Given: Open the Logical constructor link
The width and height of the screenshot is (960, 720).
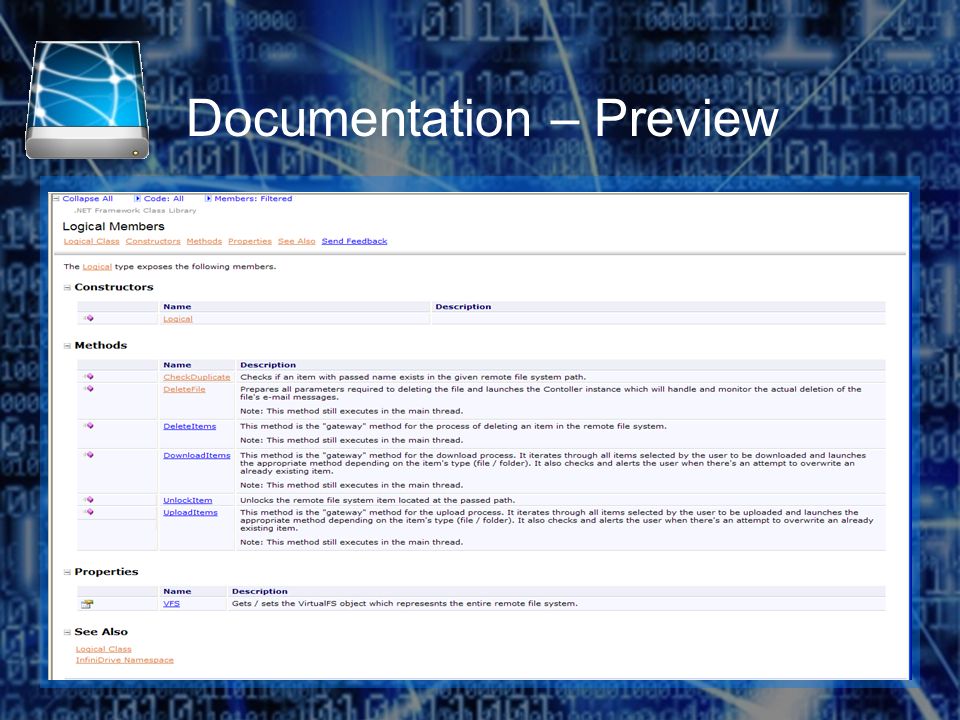Looking at the screenshot, I should (178, 319).
